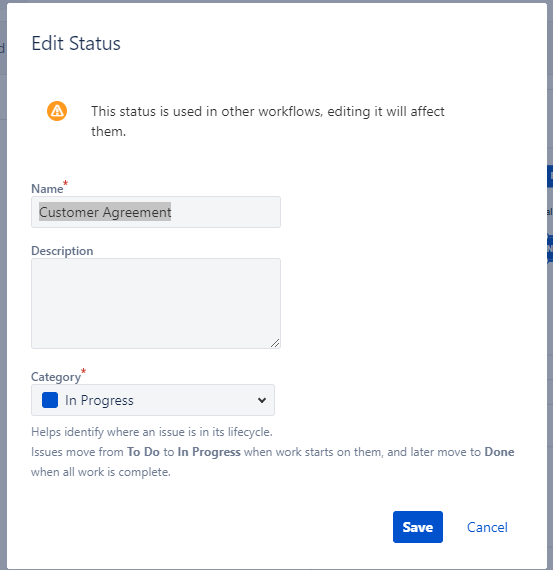Click the Category field label

click(56, 377)
